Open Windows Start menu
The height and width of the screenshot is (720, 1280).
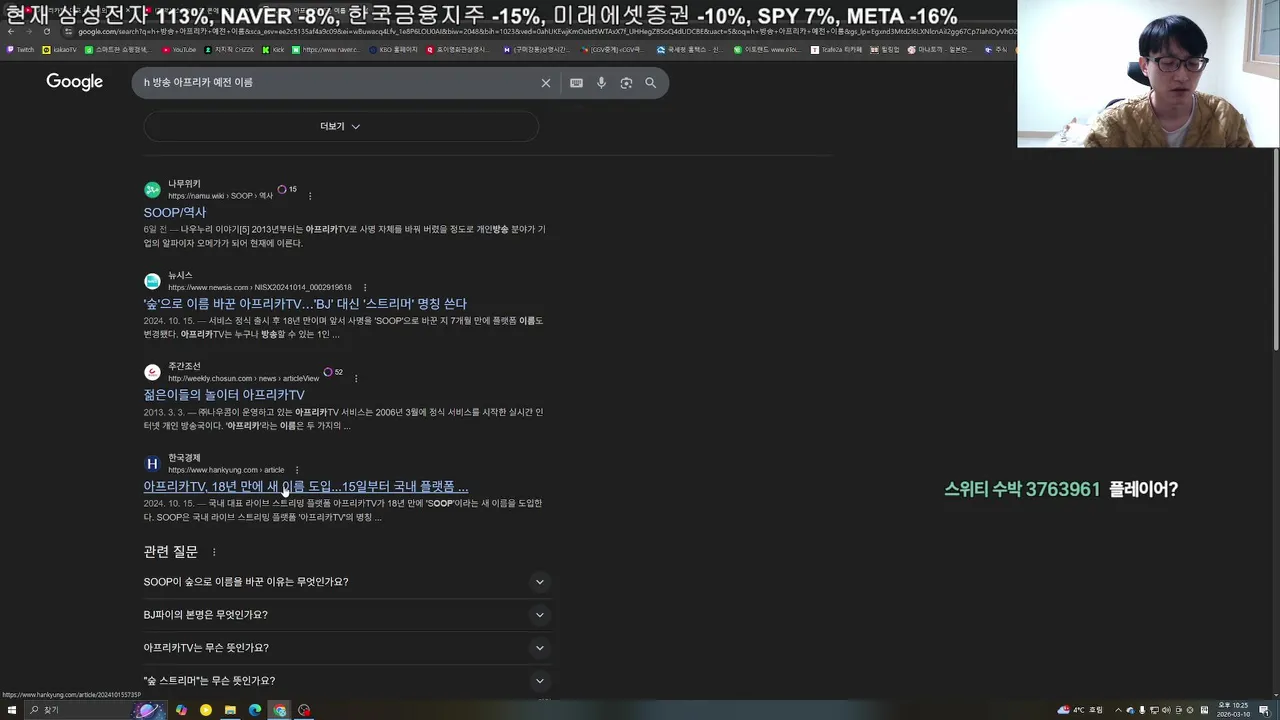[x=12, y=710]
